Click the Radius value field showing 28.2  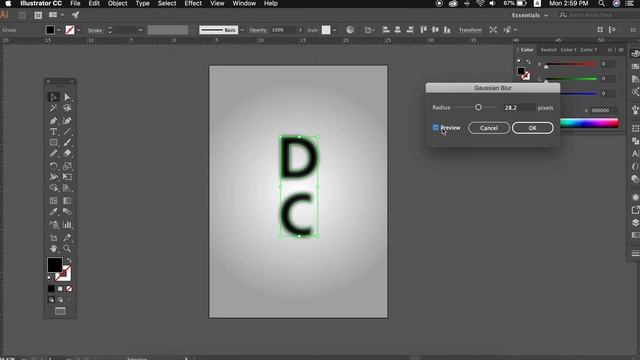[518, 108]
